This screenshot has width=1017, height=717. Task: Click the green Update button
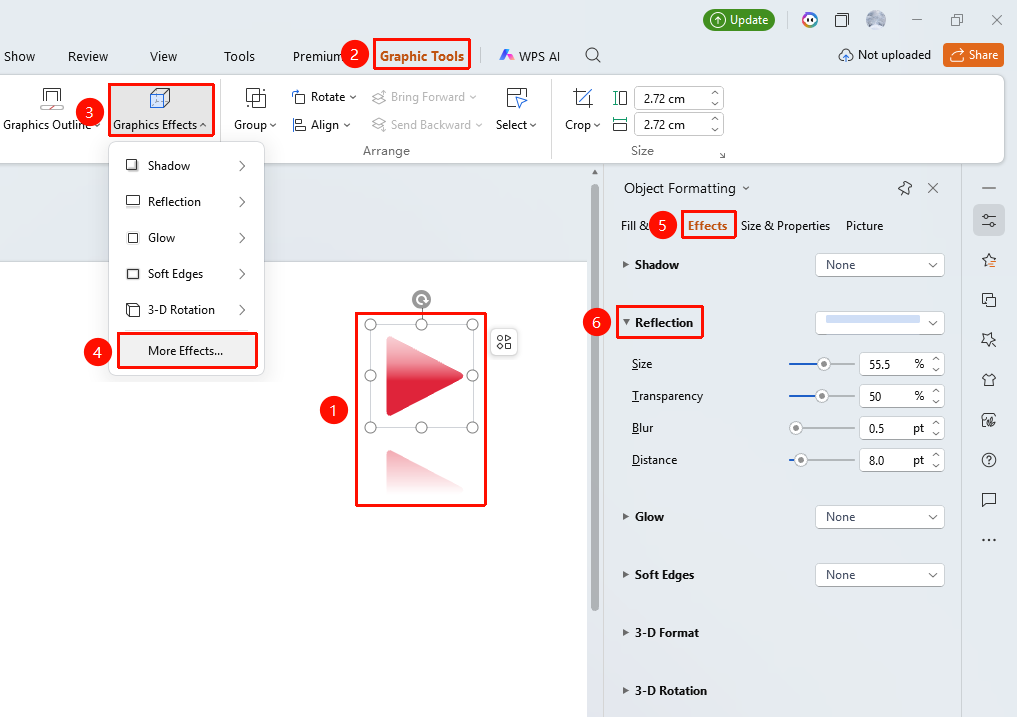pyautogui.click(x=739, y=20)
